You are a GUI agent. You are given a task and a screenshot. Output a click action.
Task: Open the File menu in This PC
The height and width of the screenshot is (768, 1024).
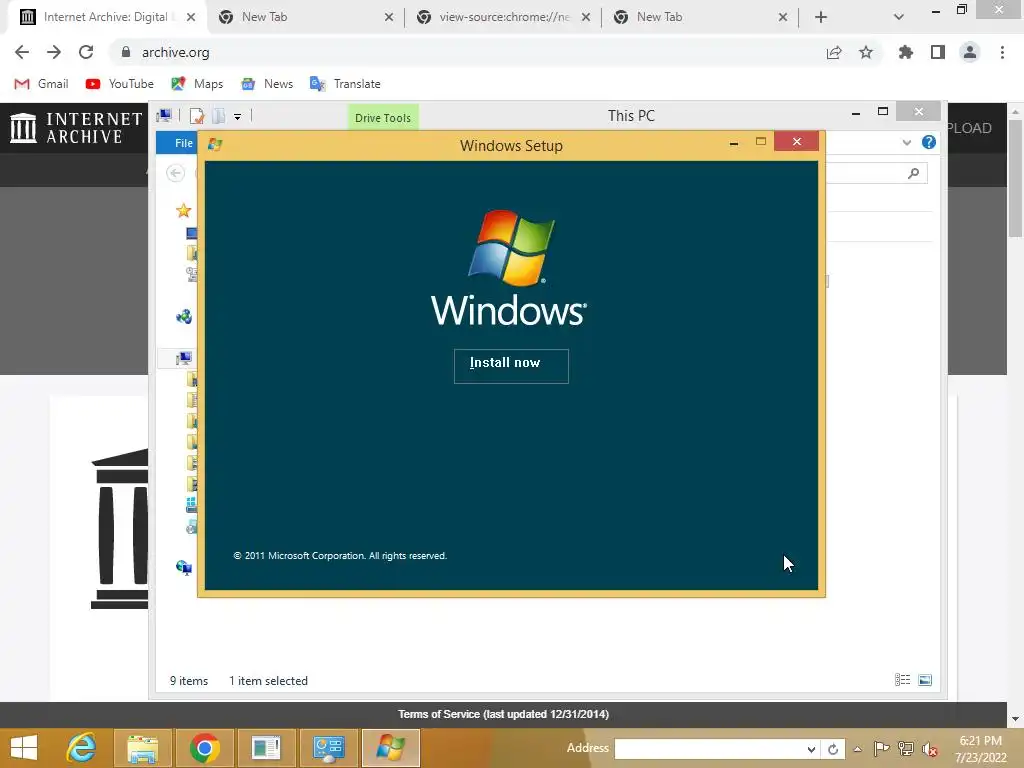(x=178, y=143)
